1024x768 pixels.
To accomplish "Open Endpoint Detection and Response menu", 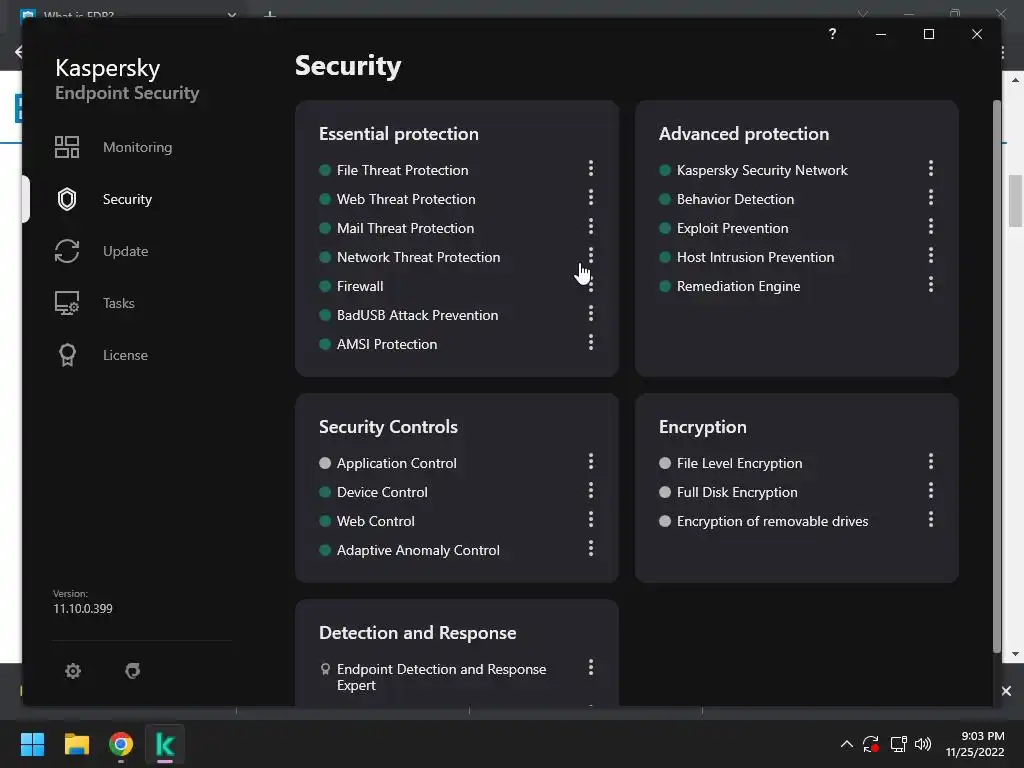I will (x=591, y=667).
